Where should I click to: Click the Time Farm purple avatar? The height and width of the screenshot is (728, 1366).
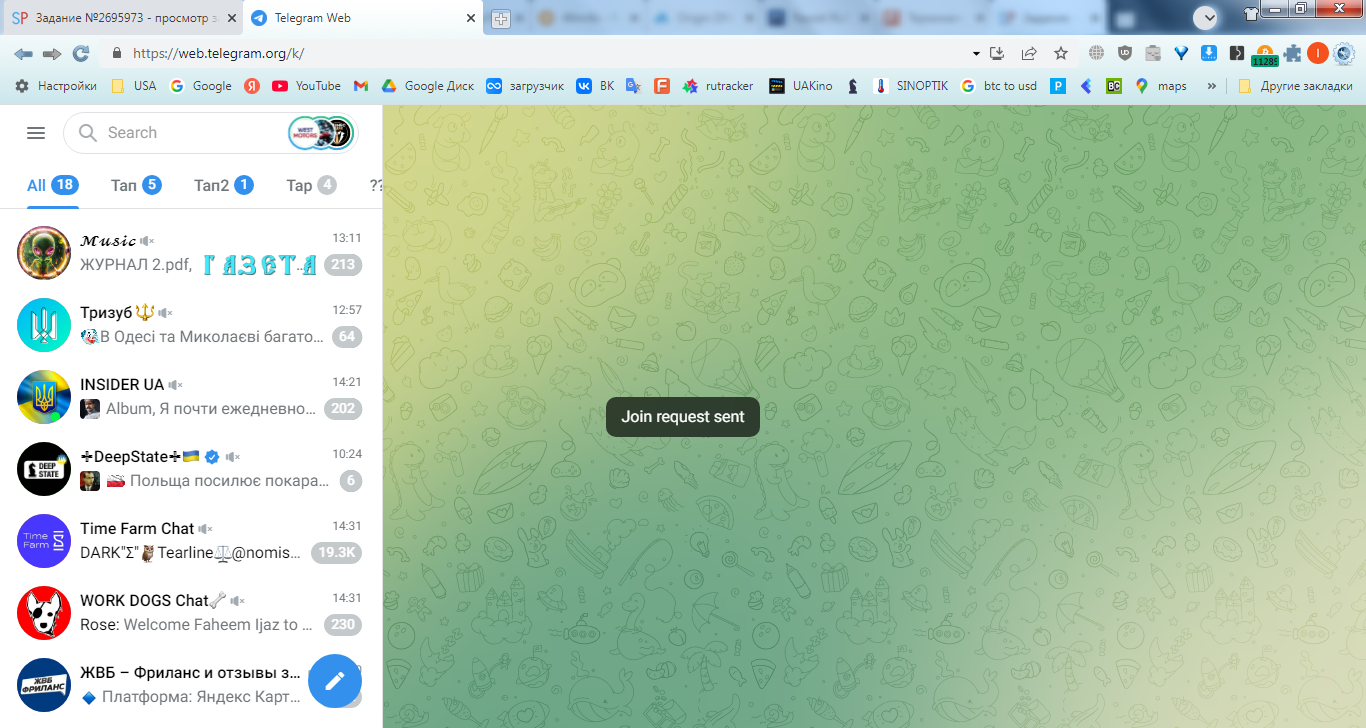(44, 541)
